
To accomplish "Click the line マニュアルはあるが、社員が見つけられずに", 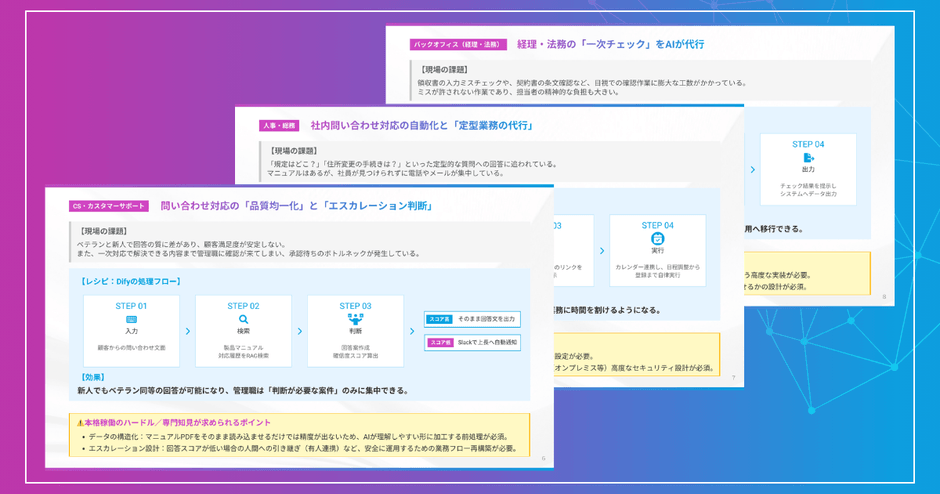I will coord(385,173).
